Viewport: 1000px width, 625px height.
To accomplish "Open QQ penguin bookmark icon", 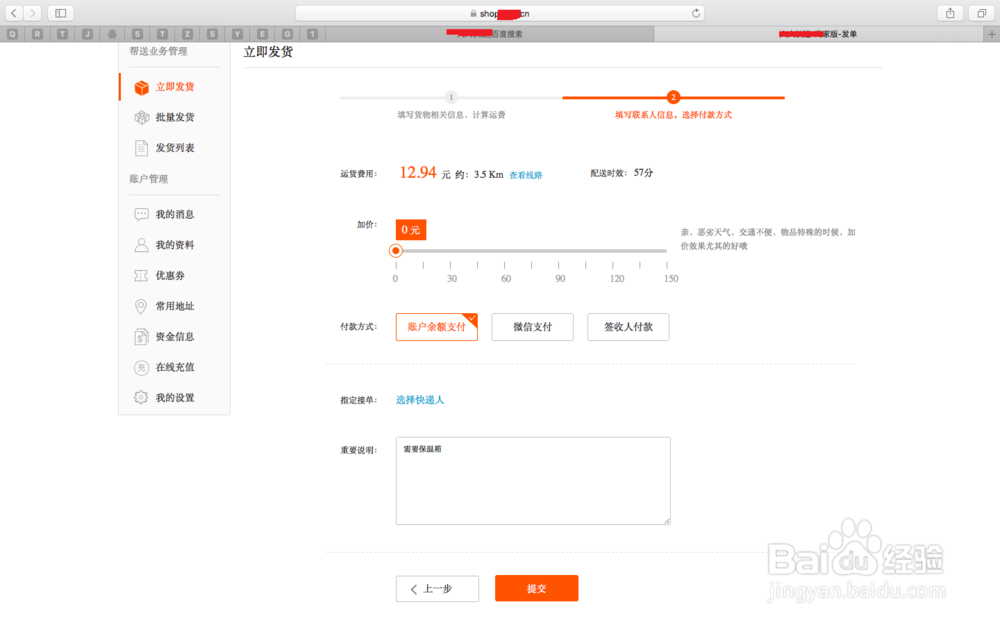I will pos(112,34).
